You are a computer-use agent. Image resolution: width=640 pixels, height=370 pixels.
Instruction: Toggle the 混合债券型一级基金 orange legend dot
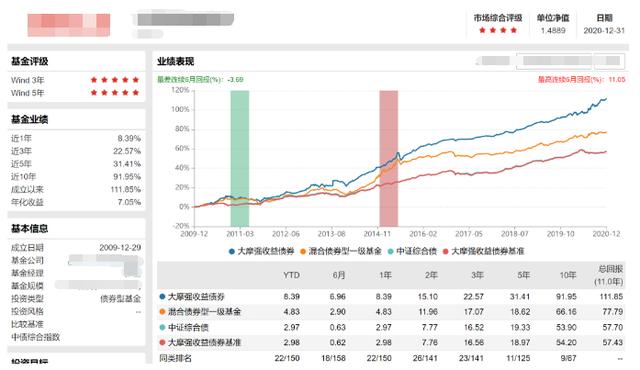click(x=303, y=252)
